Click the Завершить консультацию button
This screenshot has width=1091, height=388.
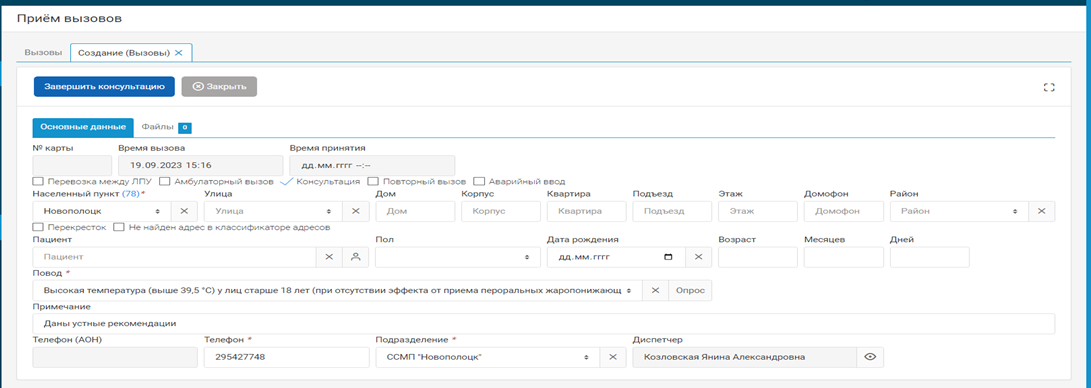click(104, 87)
